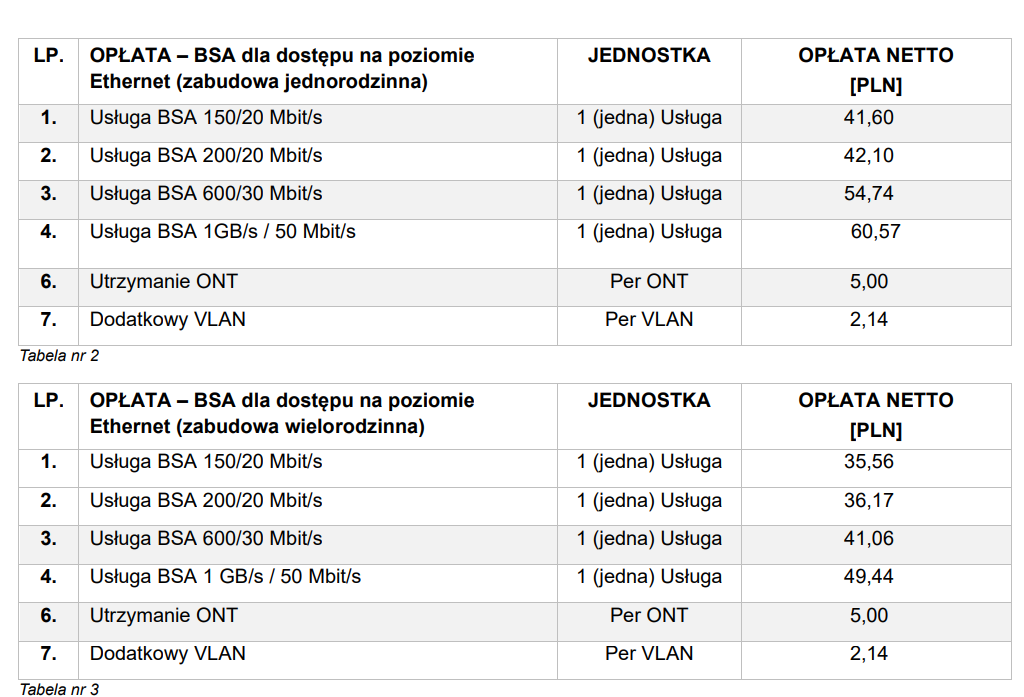Image resolution: width=1024 pixels, height=697 pixels.
Task: Click the "Tabela nr 2" caption
Action: 59,355
